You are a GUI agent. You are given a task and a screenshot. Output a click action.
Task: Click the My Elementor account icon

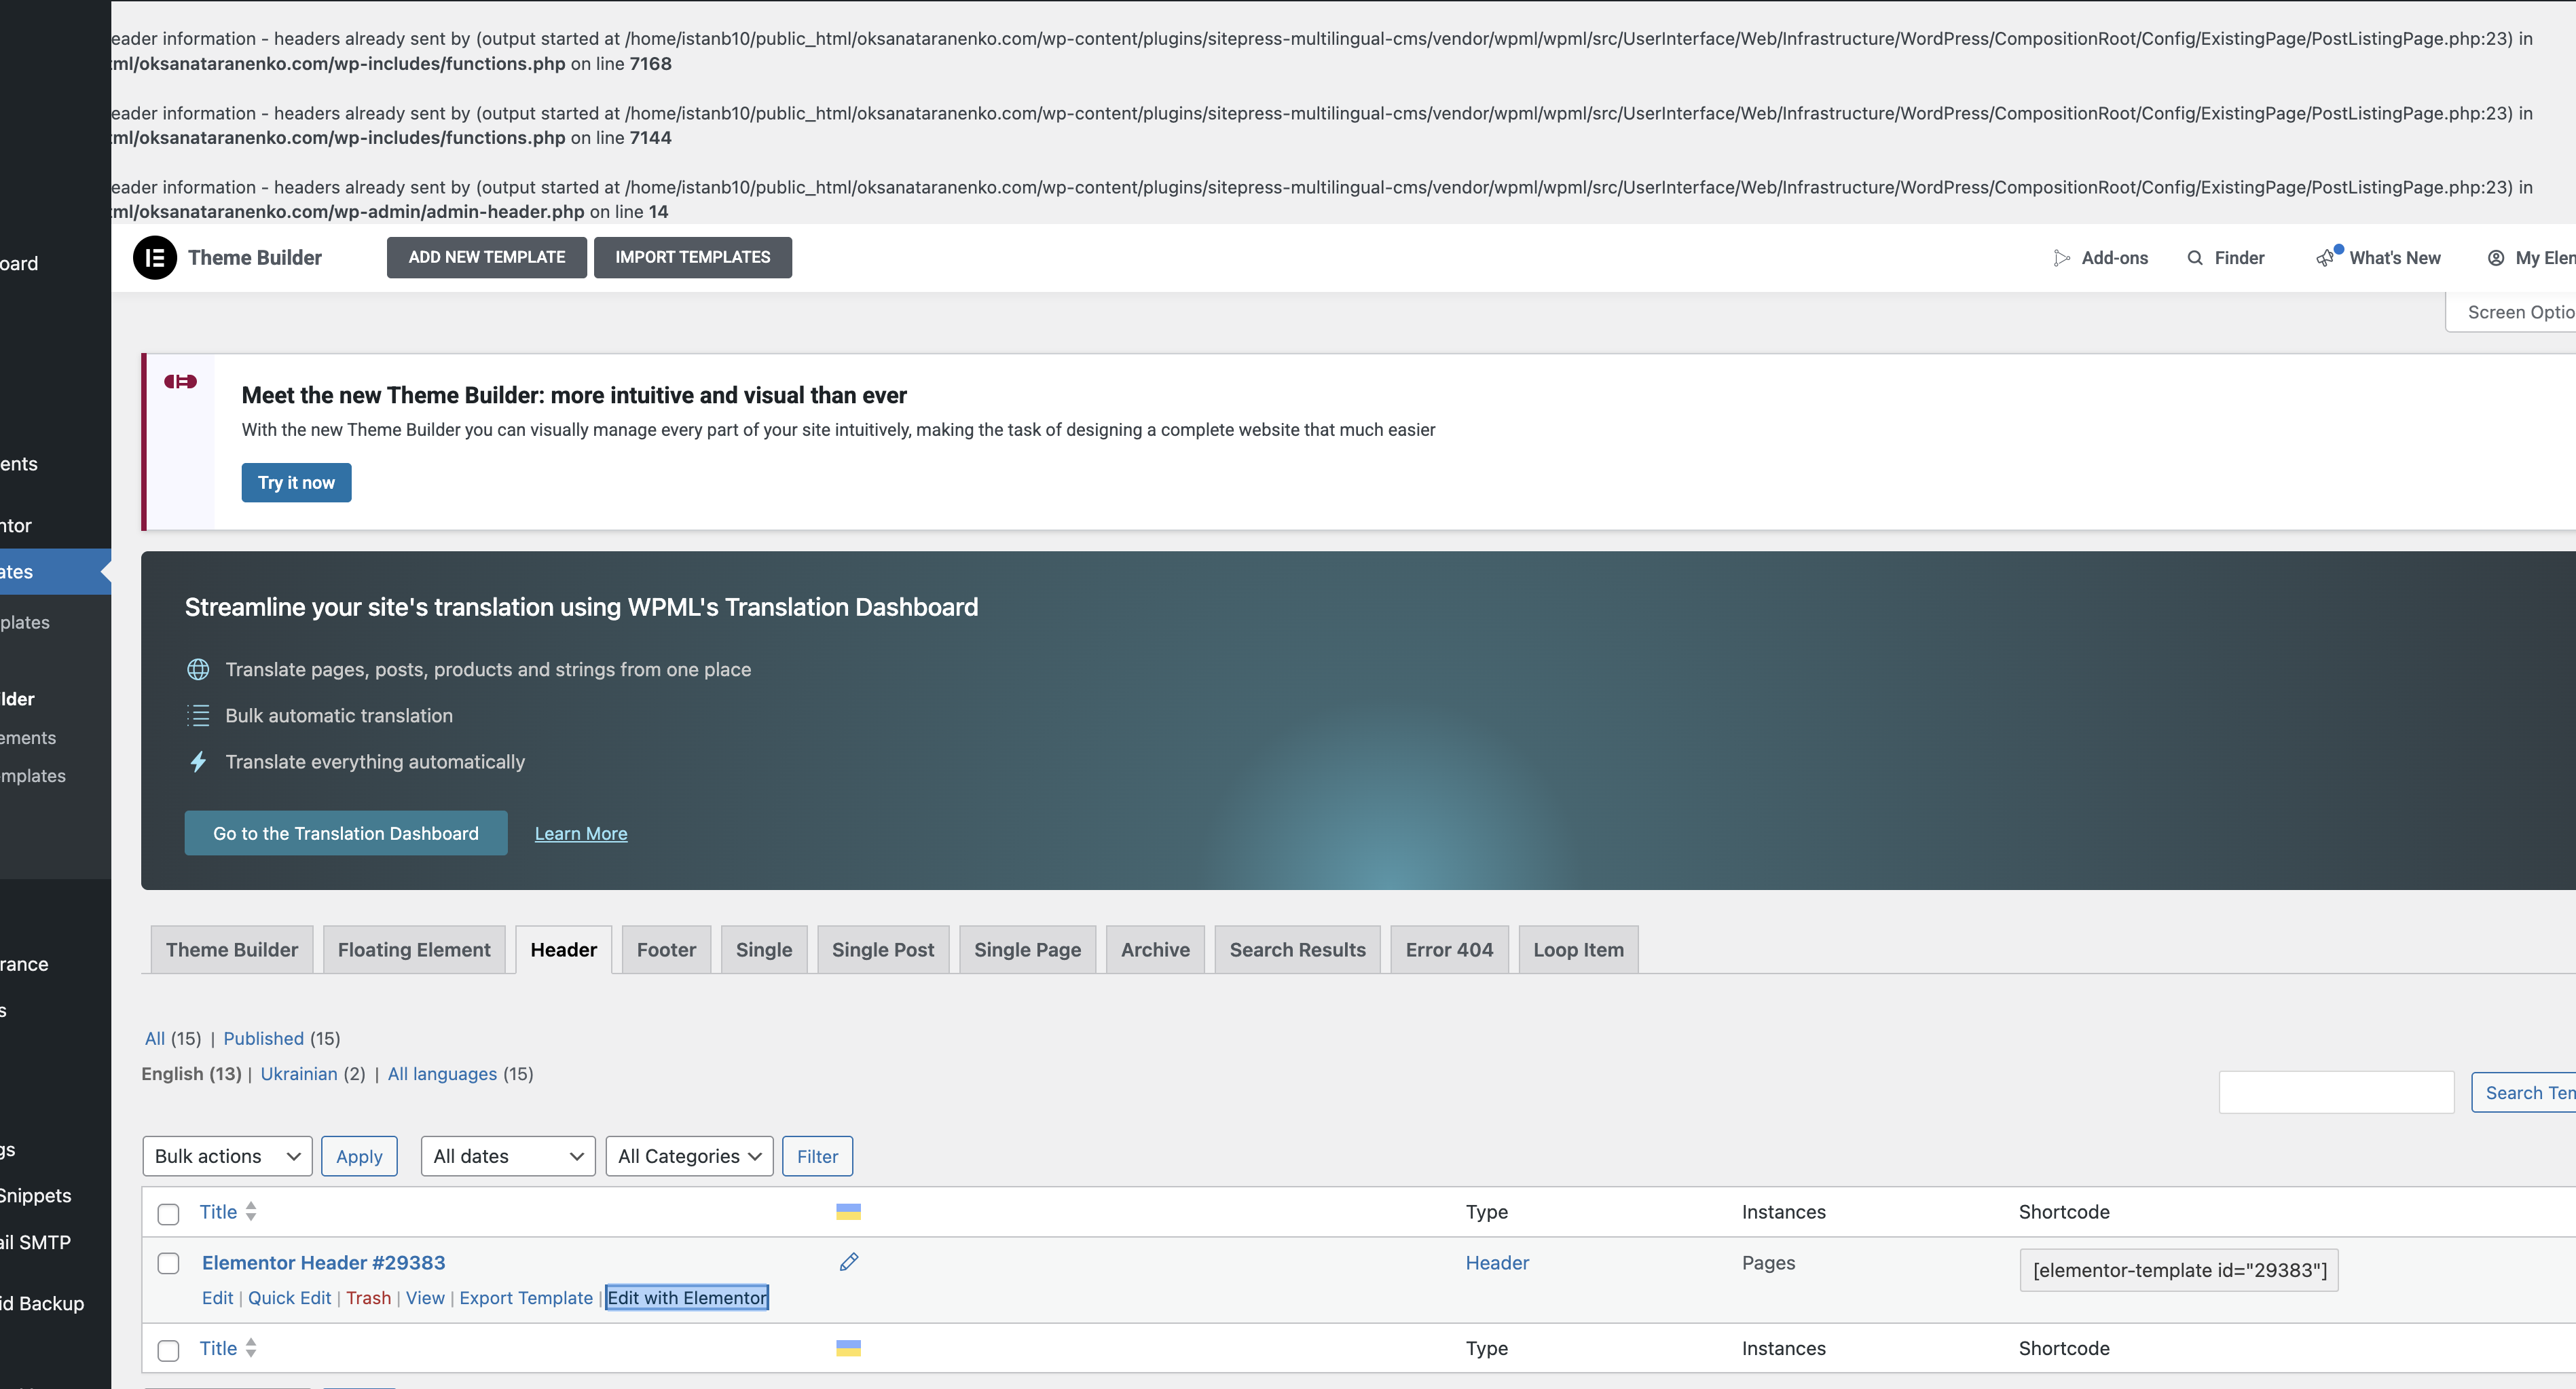pos(2496,258)
